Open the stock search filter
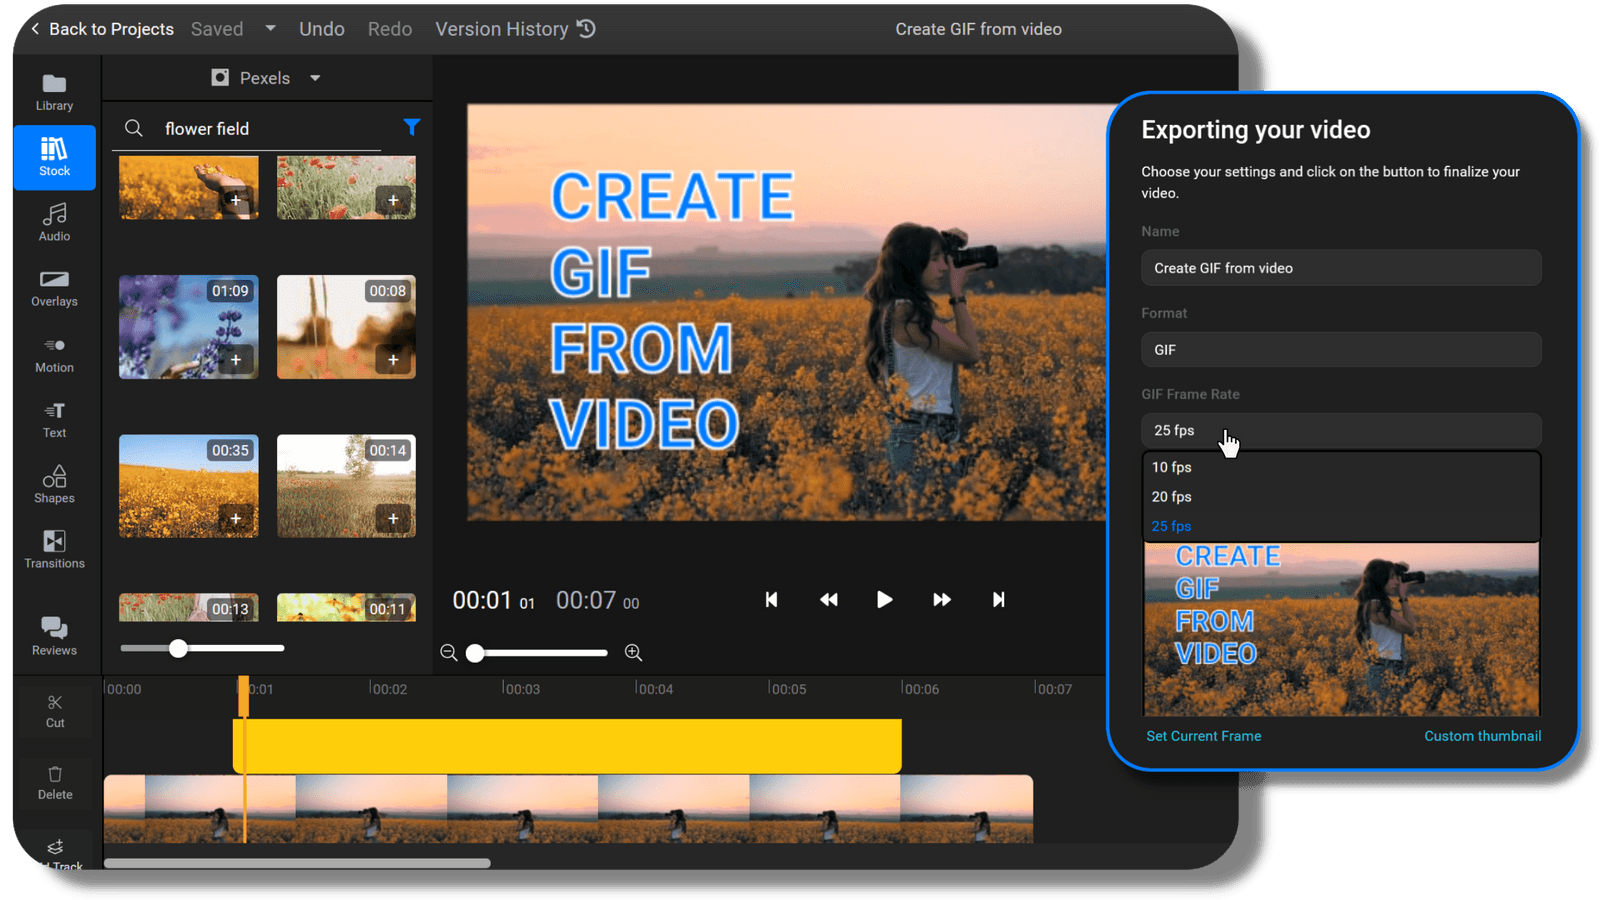The width and height of the screenshot is (1600, 900). pos(412,127)
